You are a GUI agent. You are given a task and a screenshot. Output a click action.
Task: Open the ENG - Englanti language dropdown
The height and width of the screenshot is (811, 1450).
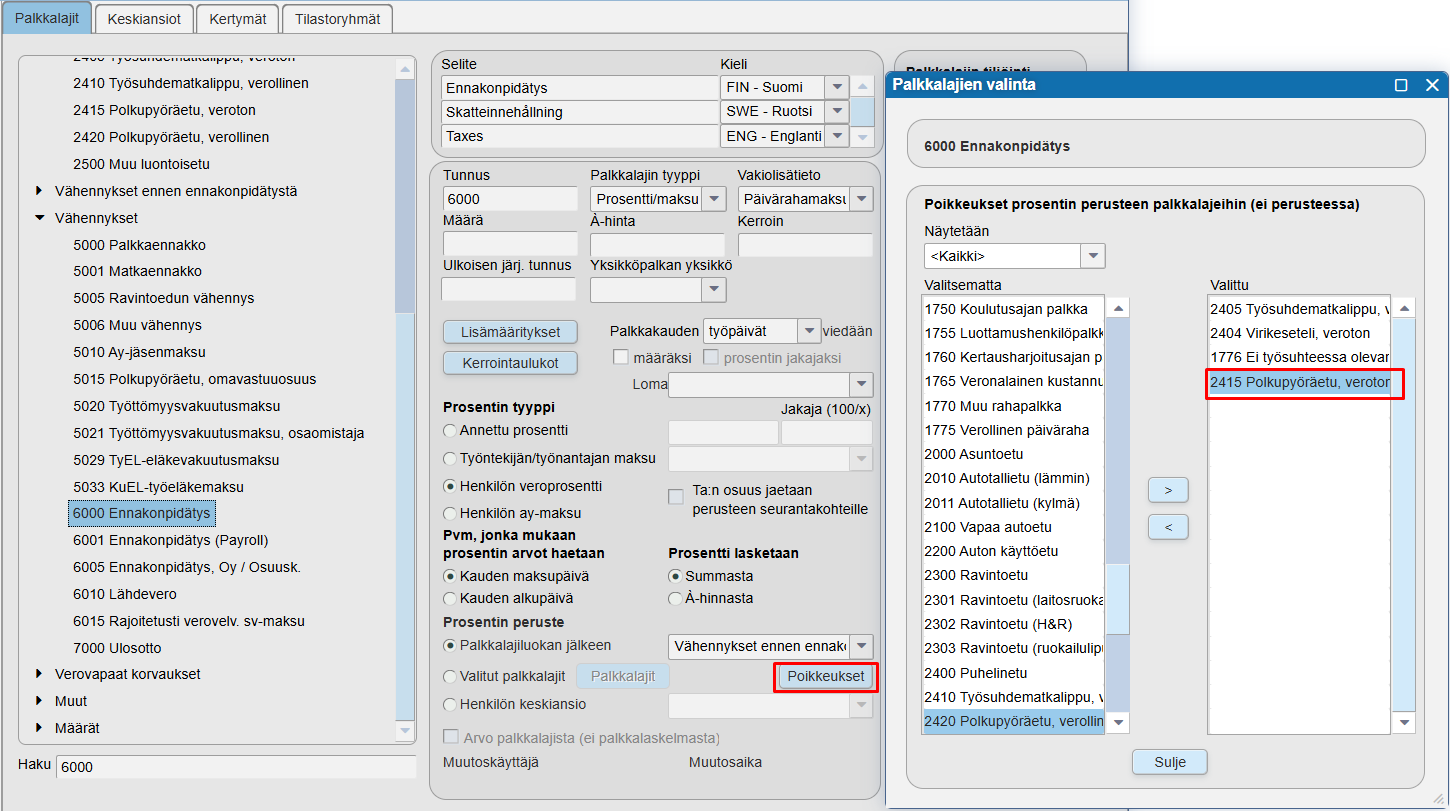pyautogui.click(x=837, y=136)
